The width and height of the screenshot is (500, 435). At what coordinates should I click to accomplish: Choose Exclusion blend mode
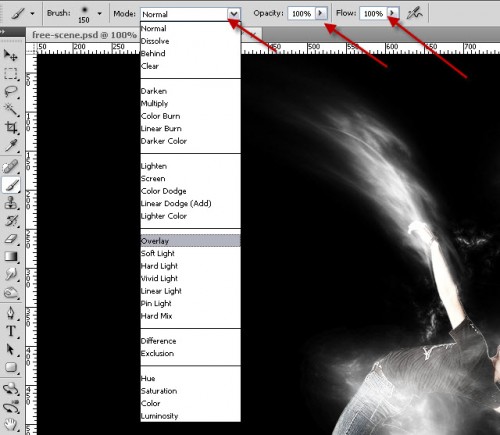point(190,353)
